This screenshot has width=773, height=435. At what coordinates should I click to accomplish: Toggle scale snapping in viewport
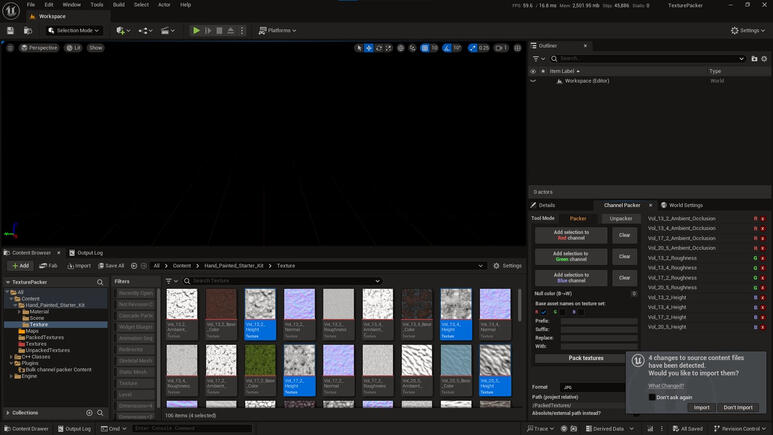(472, 48)
